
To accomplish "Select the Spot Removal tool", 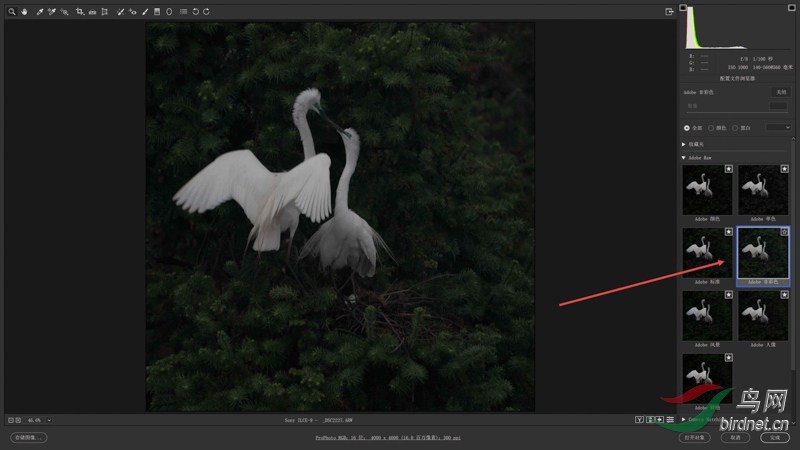I will coord(120,11).
